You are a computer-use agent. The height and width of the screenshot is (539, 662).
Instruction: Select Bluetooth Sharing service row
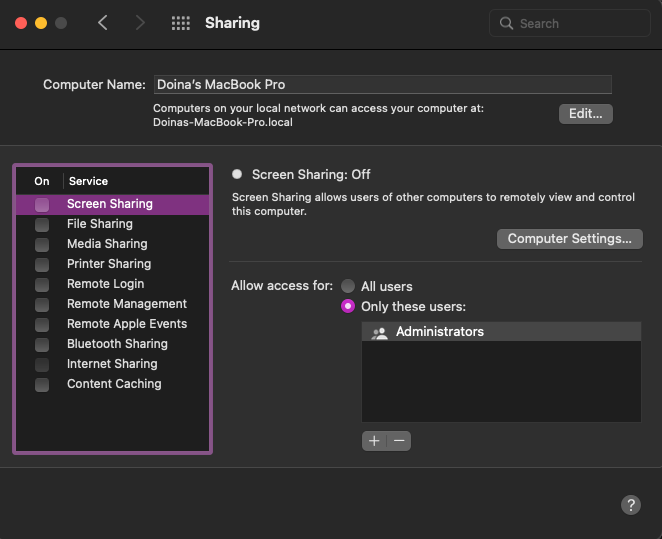tap(117, 344)
